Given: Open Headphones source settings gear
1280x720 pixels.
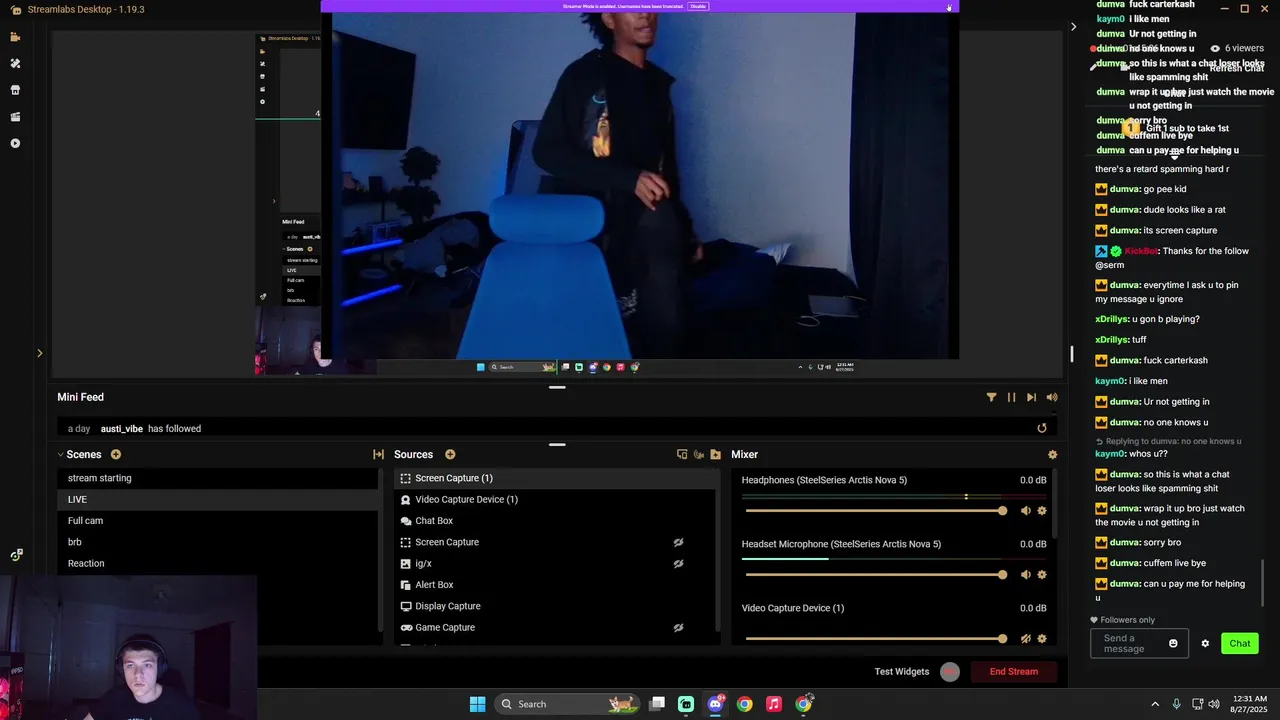Looking at the screenshot, I should [1042, 510].
